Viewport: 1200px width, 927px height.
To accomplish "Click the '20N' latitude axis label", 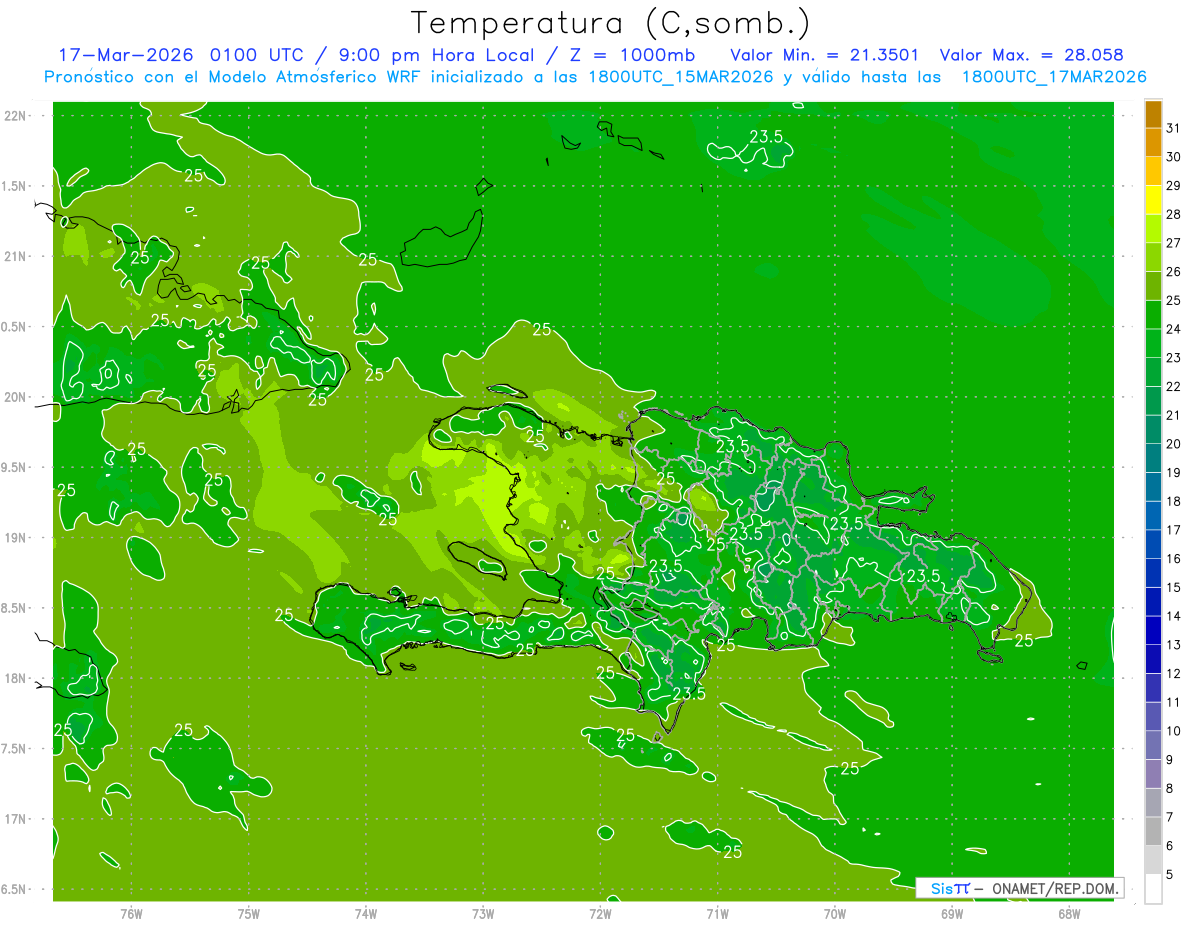I will click(16, 397).
